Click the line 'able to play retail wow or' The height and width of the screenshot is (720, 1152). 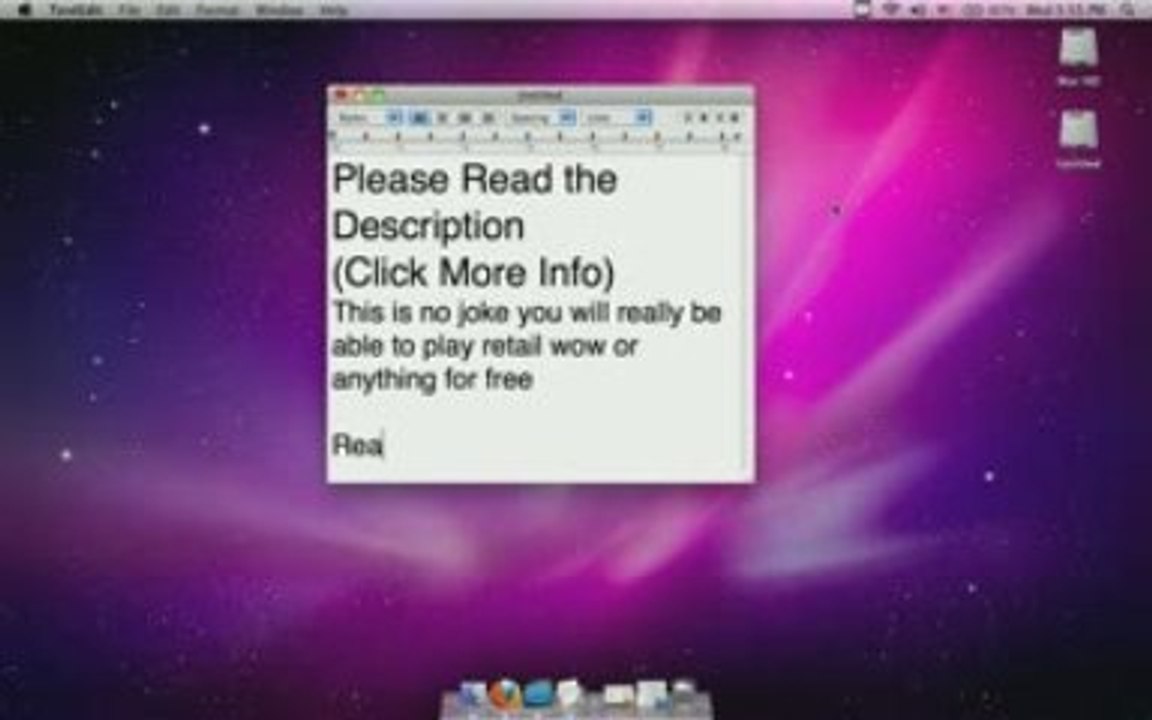click(x=485, y=346)
